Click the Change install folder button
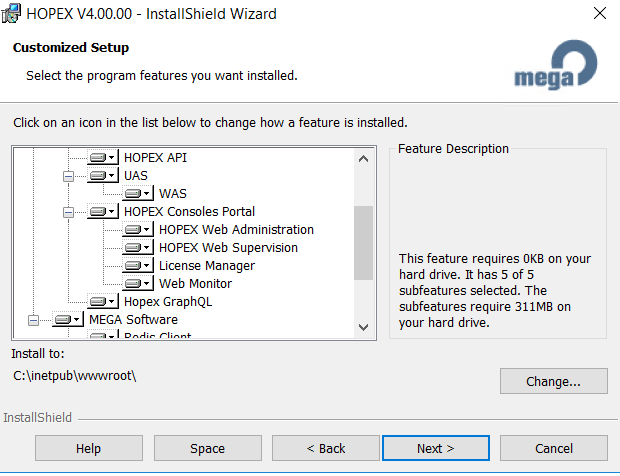 pyautogui.click(x=553, y=382)
